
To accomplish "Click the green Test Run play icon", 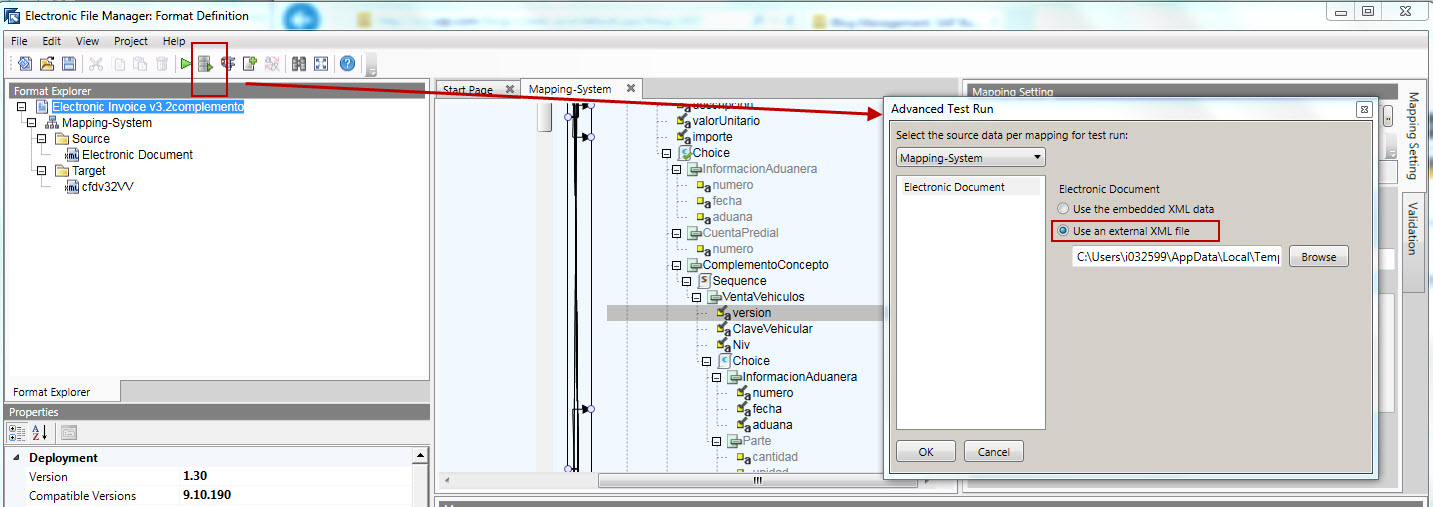I will (x=186, y=64).
